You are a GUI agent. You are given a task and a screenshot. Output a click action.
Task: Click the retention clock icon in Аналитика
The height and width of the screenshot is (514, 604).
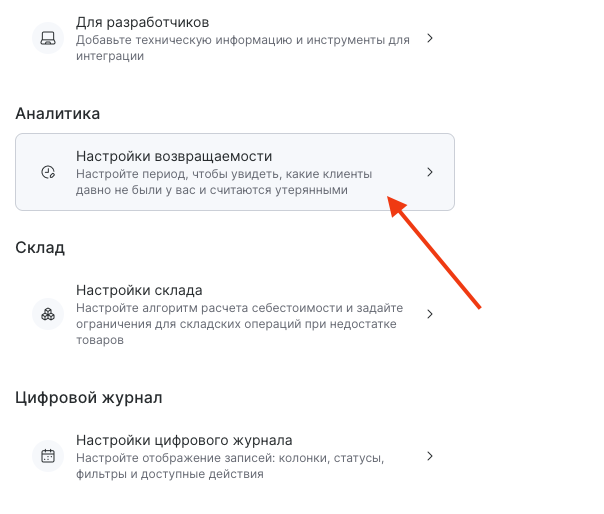click(x=47, y=172)
